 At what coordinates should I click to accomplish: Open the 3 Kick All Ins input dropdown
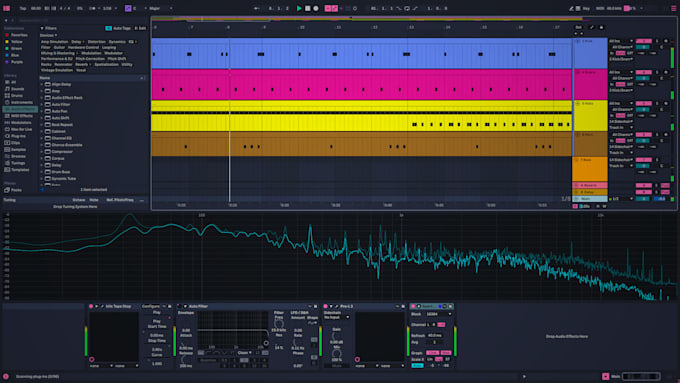tap(621, 41)
